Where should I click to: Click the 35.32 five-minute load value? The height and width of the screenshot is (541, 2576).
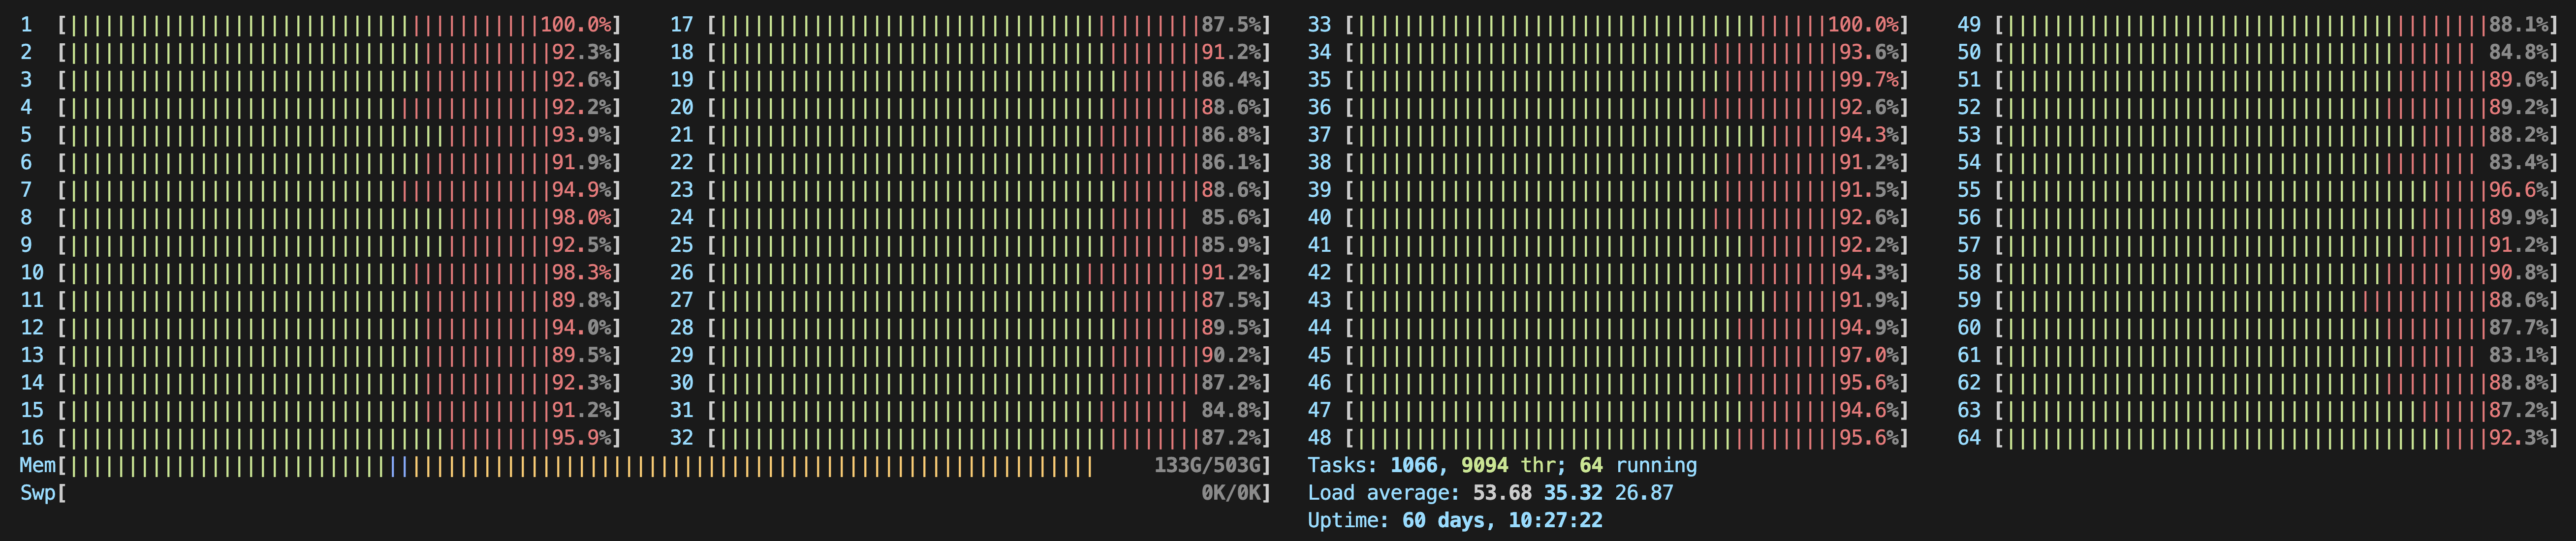coord(1573,493)
